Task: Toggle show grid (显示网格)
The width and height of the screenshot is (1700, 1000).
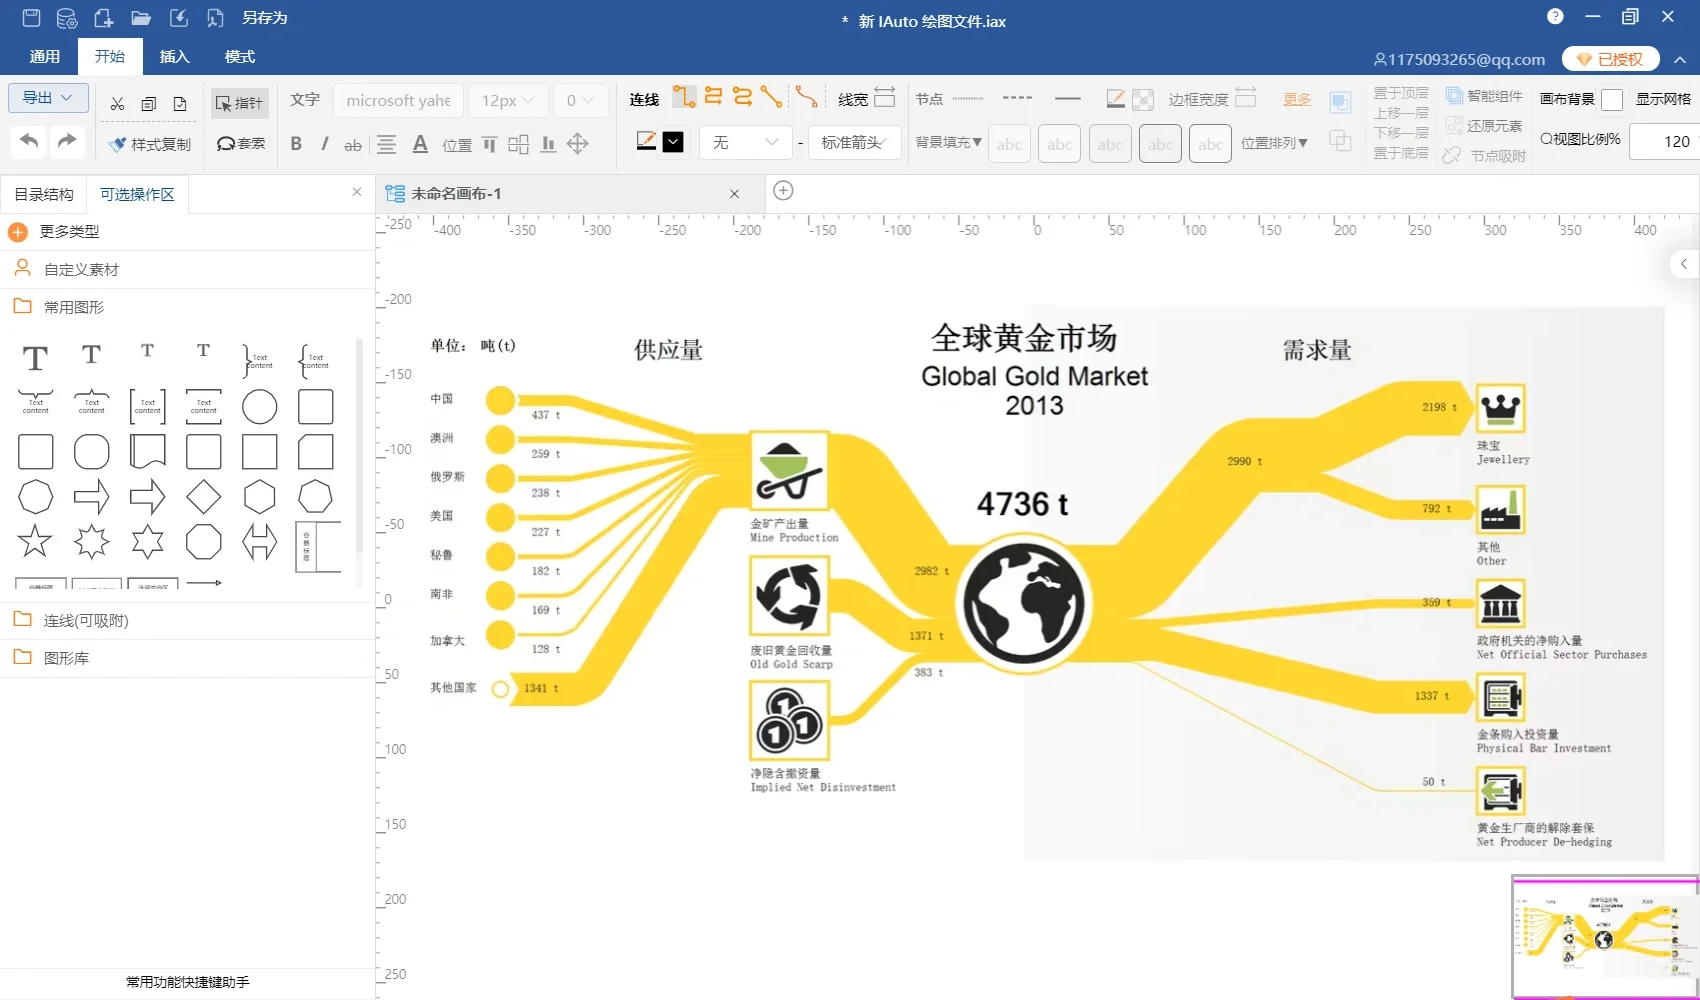Action: (x=1663, y=99)
